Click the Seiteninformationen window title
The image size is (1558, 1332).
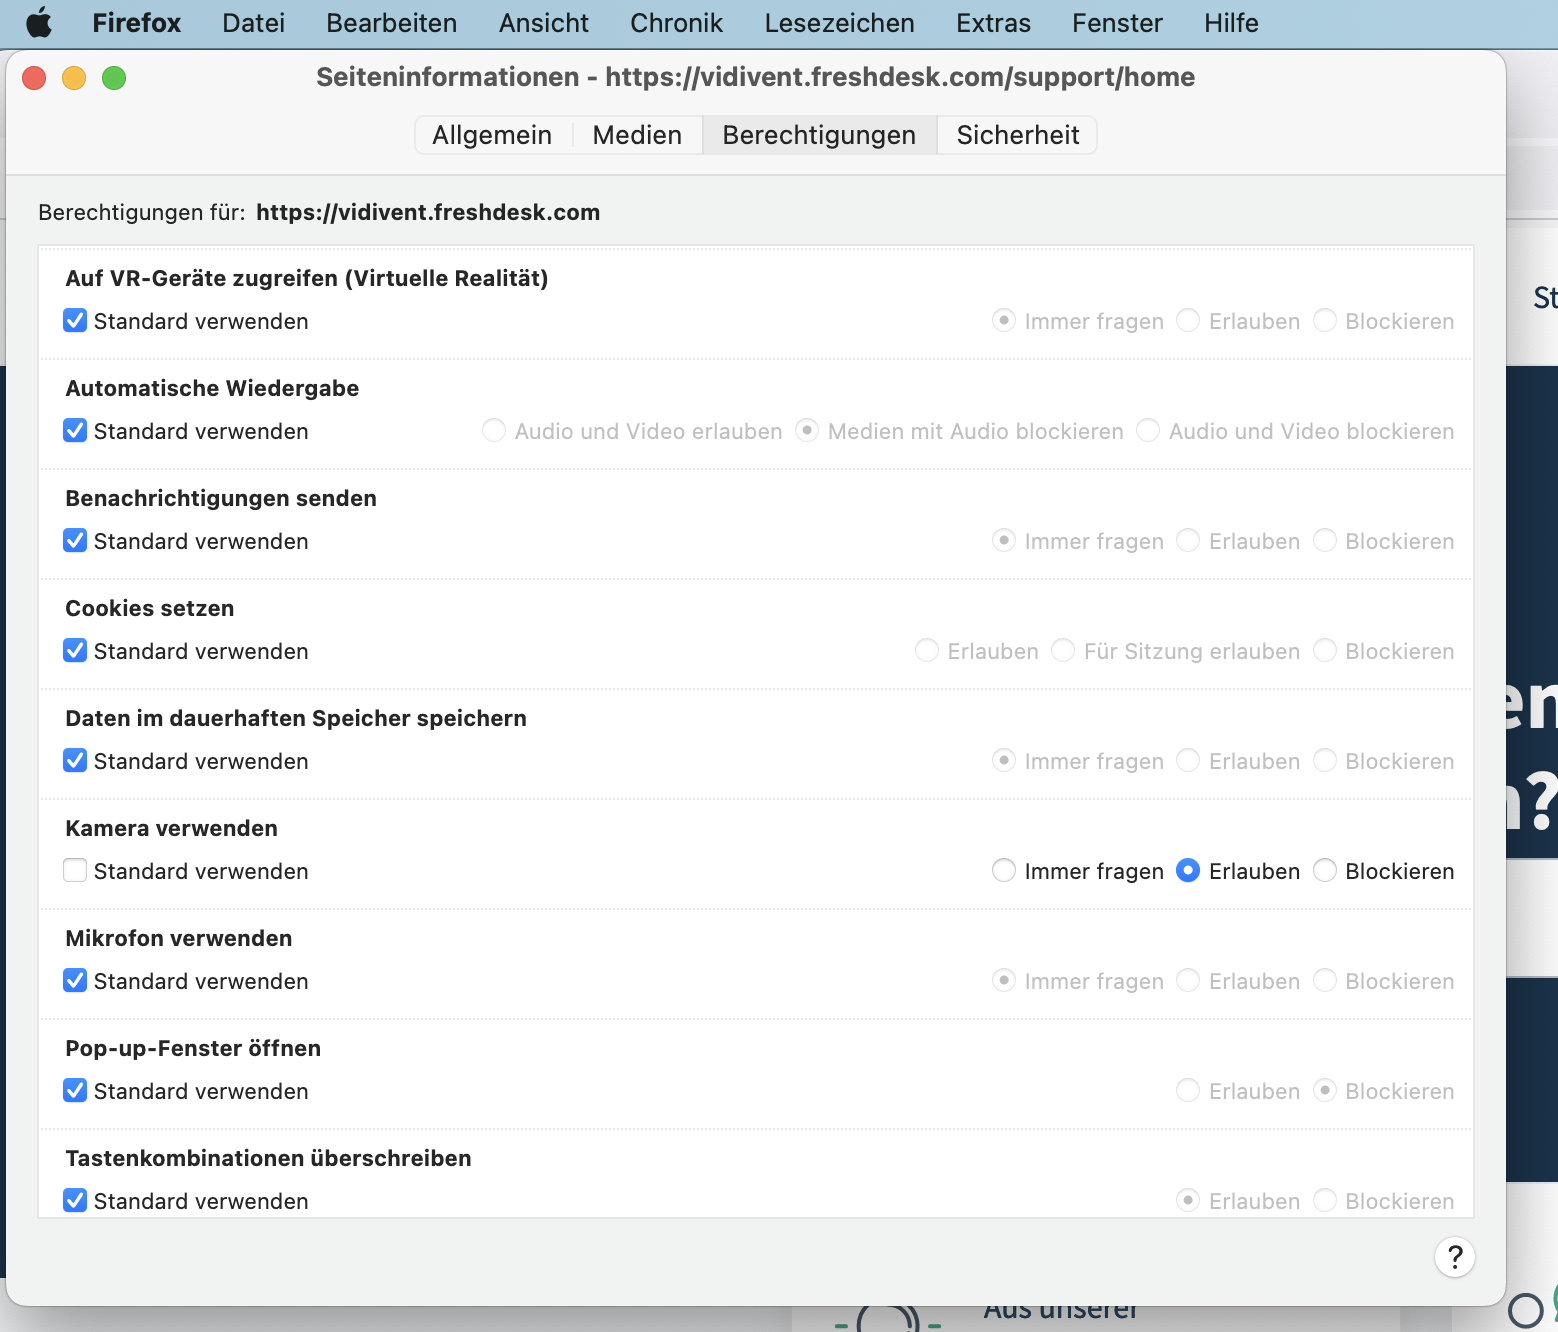[755, 77]
